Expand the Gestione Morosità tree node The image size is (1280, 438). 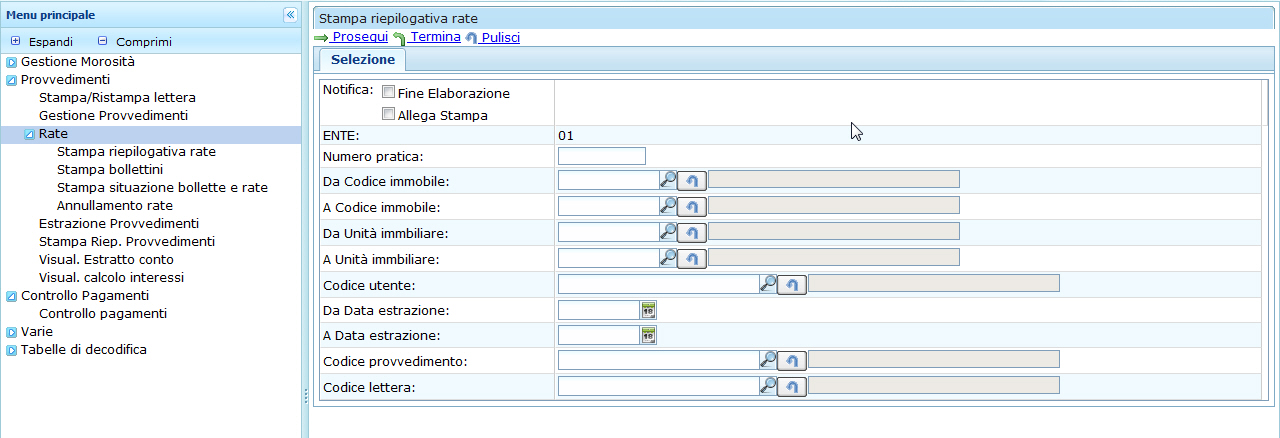12,62
